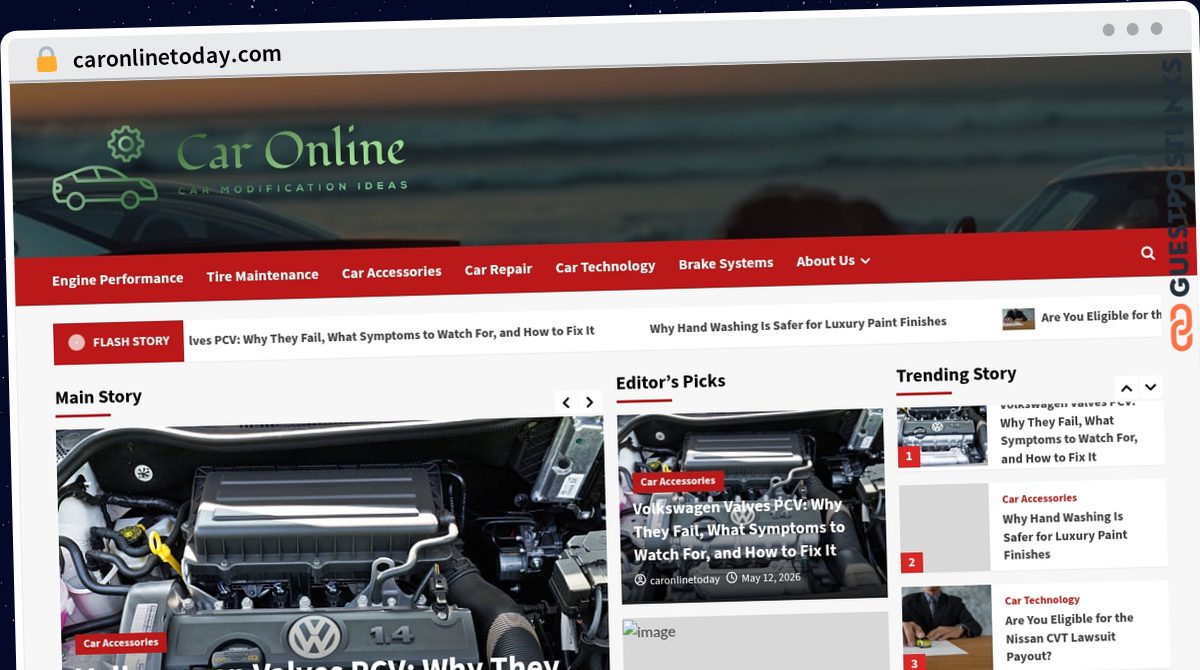Open Car Repair menu item
The image size is (1200, 670).
(498, 269)
